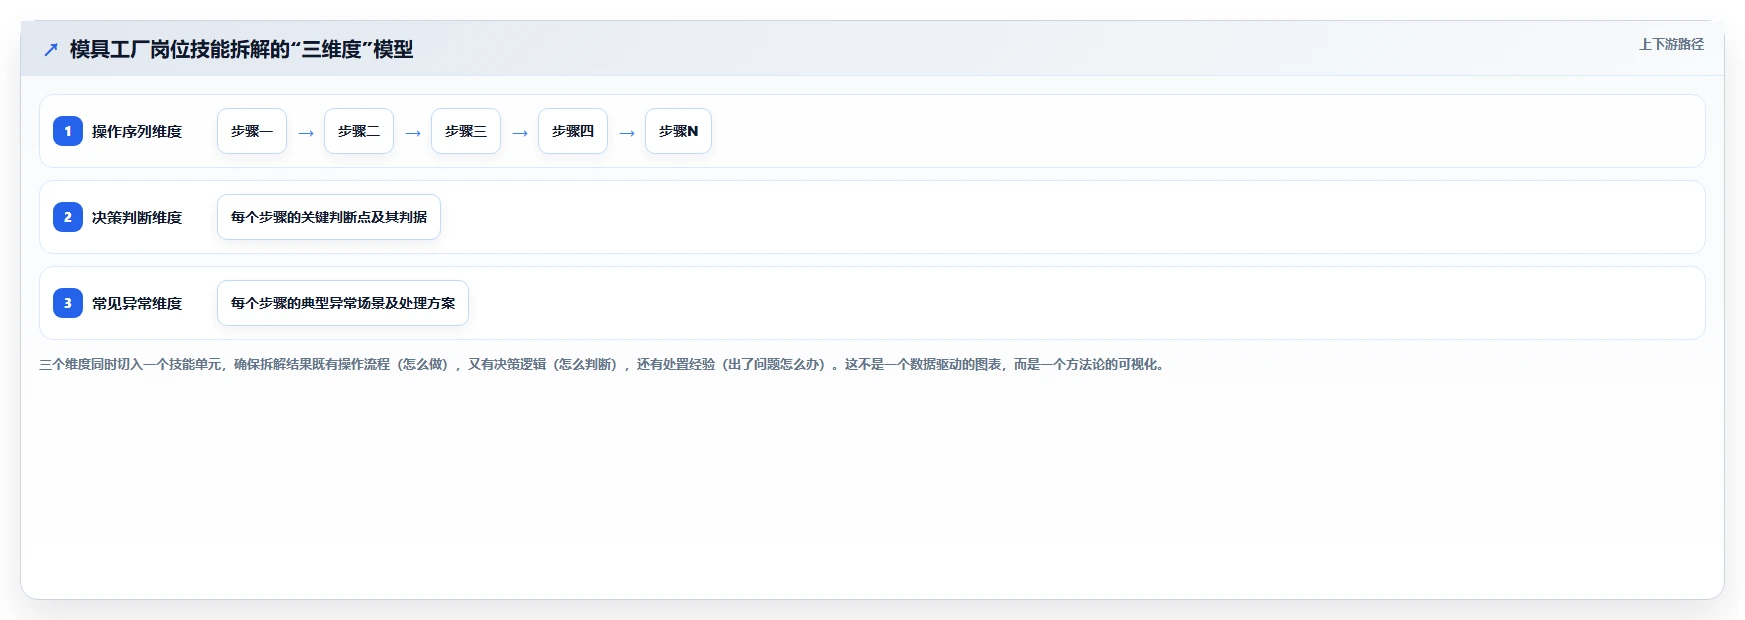Screen dimensions: 1745x620
Task: Click the number 3 badge icon
Action: click(68, 303)
